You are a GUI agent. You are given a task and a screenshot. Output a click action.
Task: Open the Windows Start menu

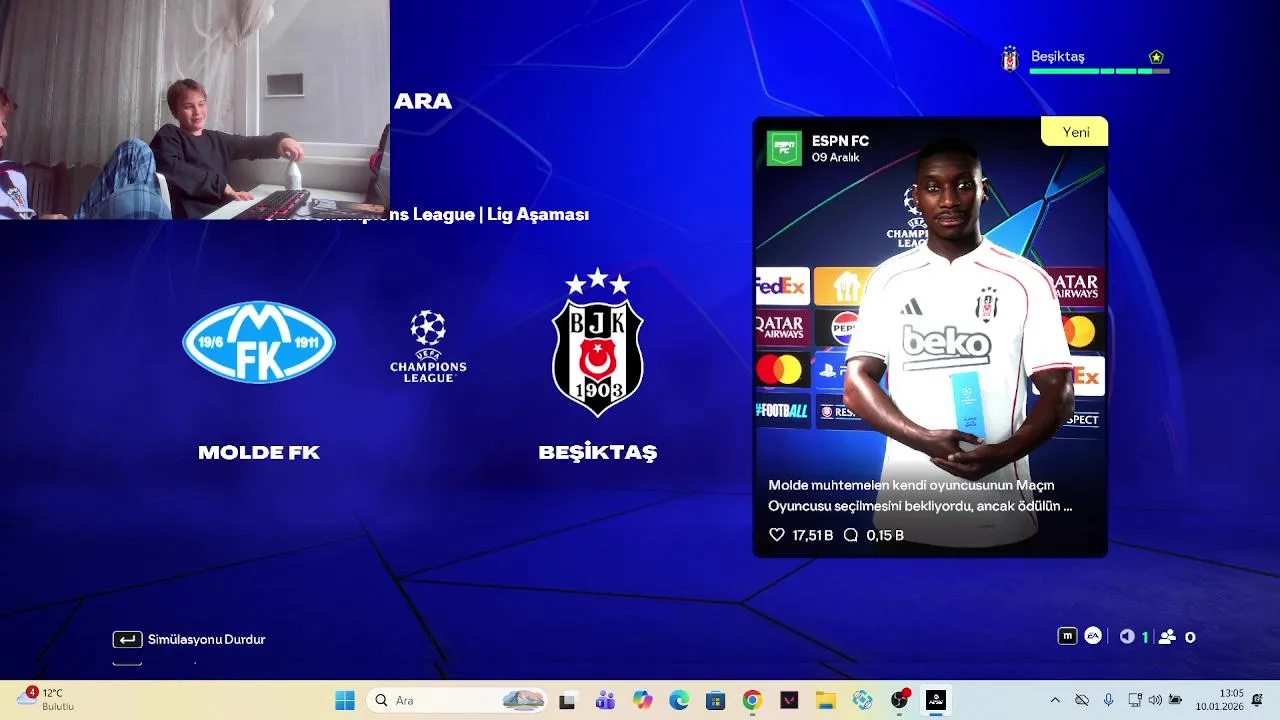click(345, 700)
